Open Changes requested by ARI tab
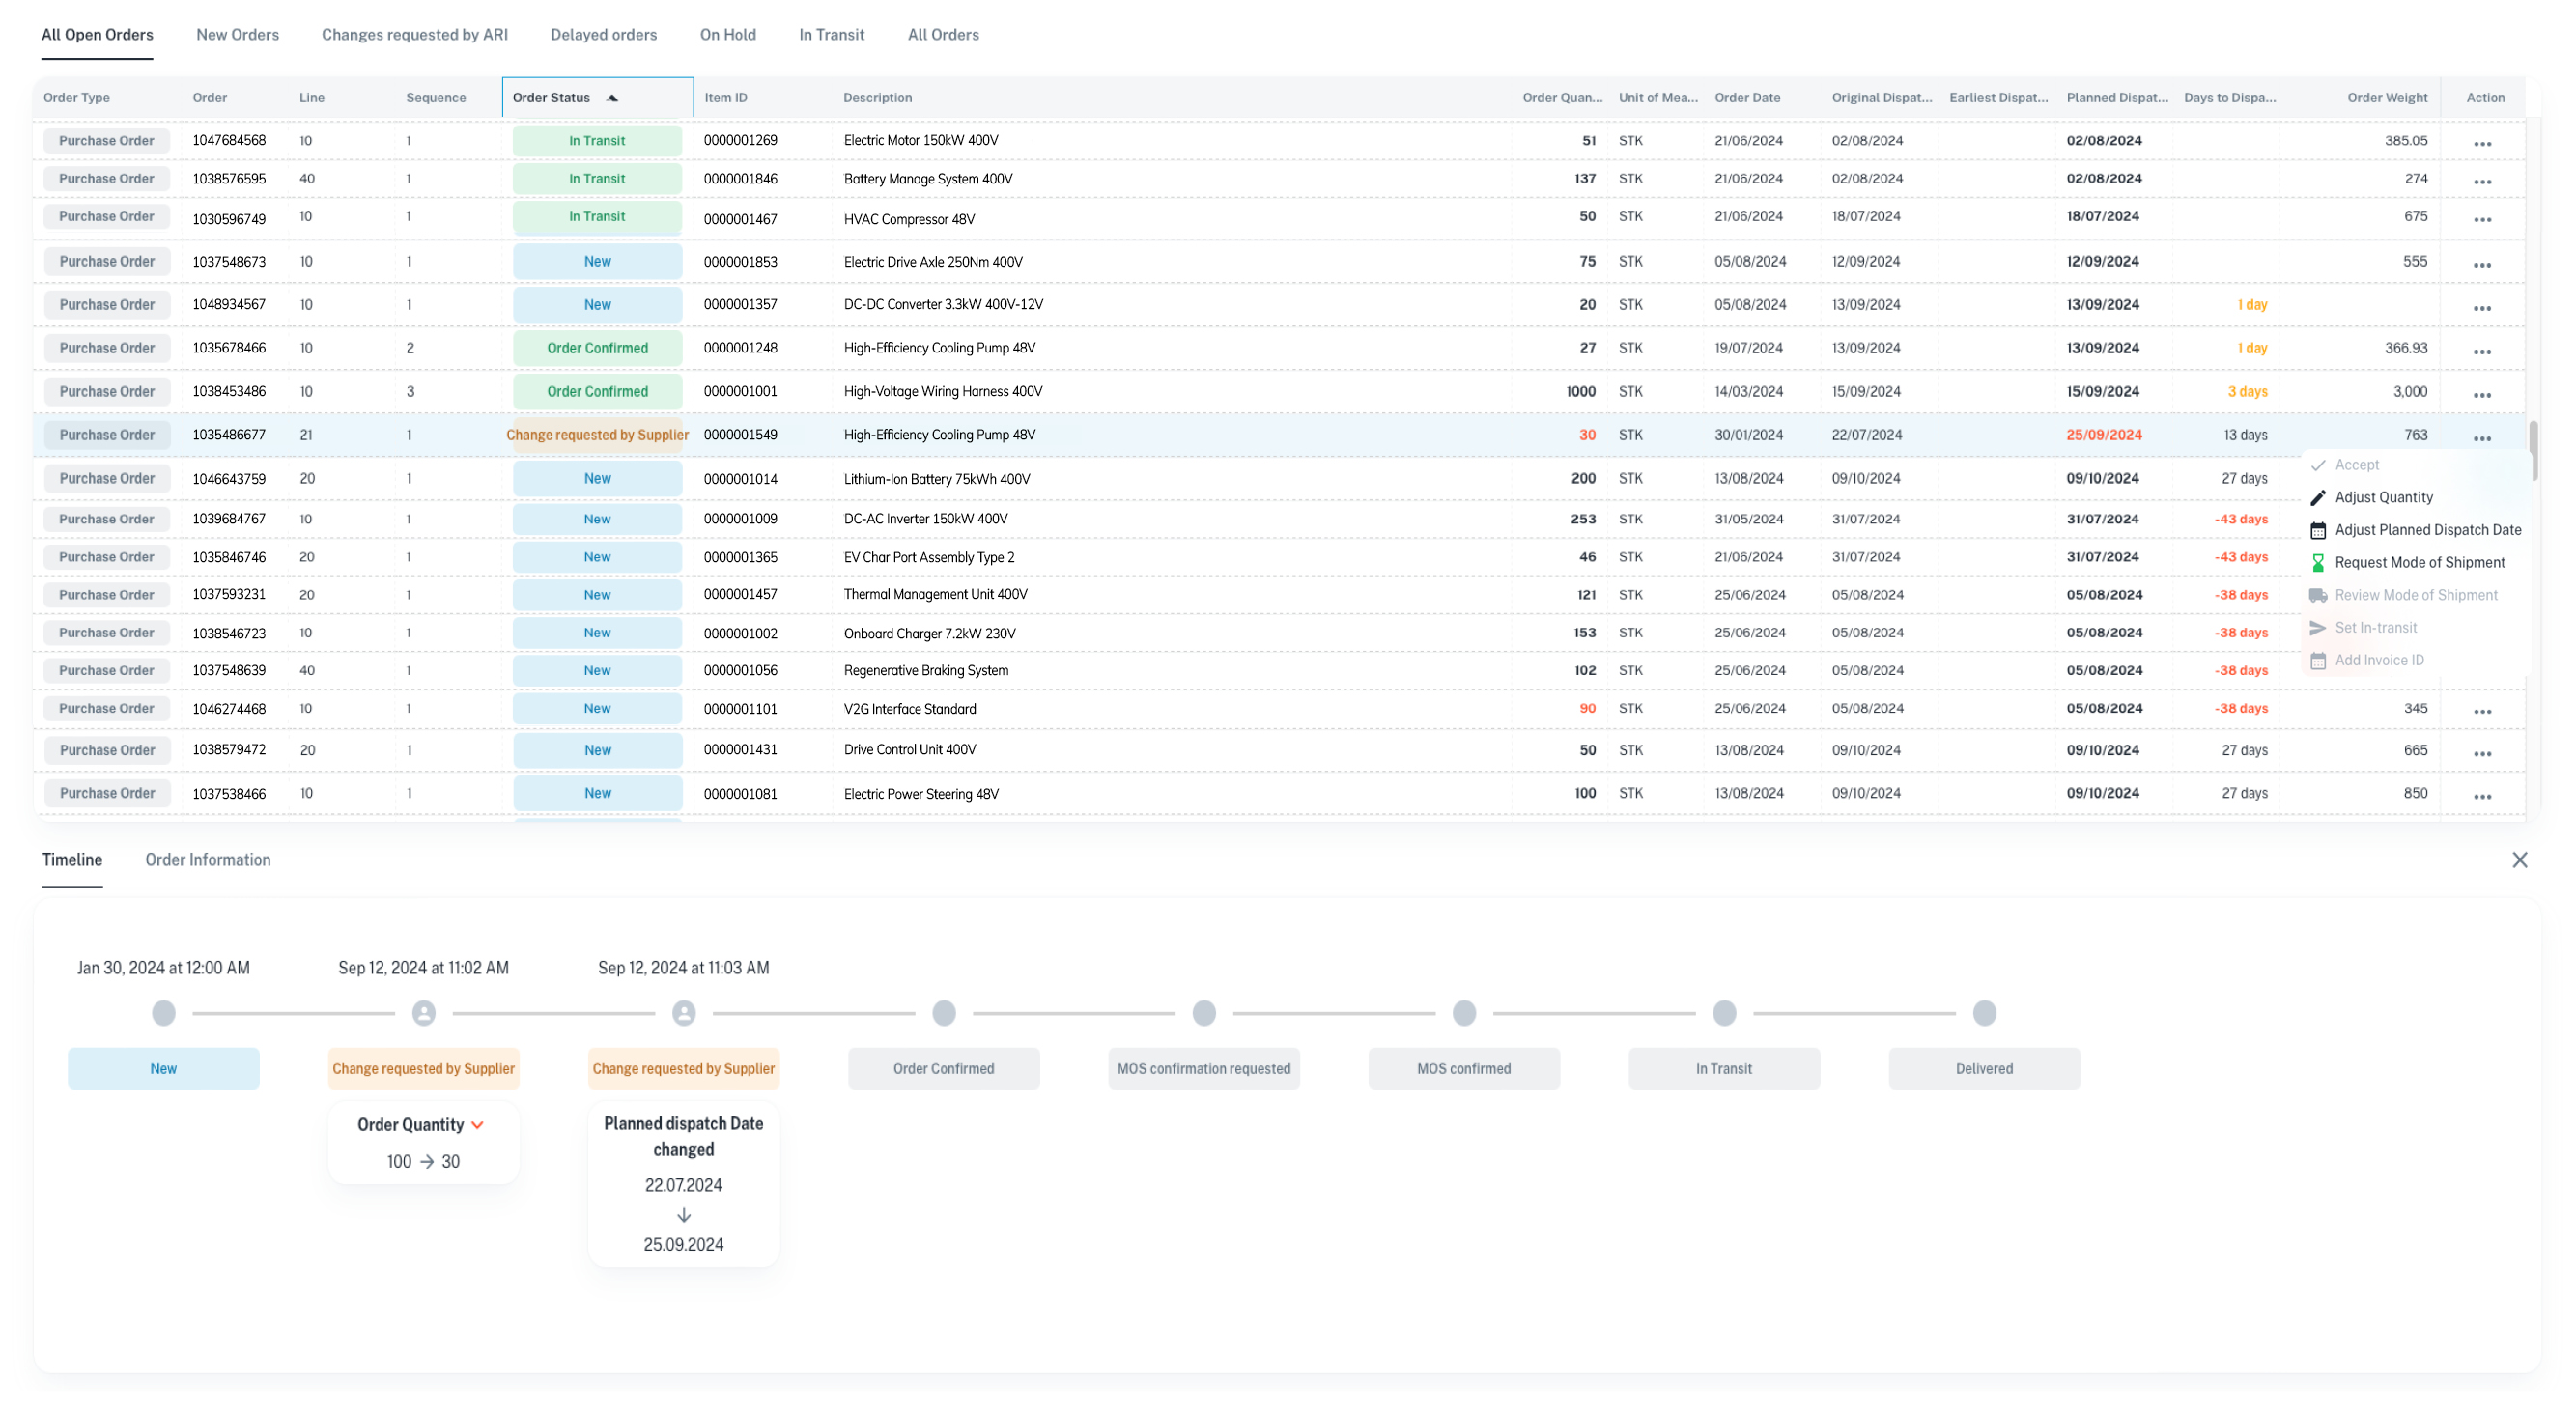The height and width of the screenshot is (1408, 2576). click(415, 35)
